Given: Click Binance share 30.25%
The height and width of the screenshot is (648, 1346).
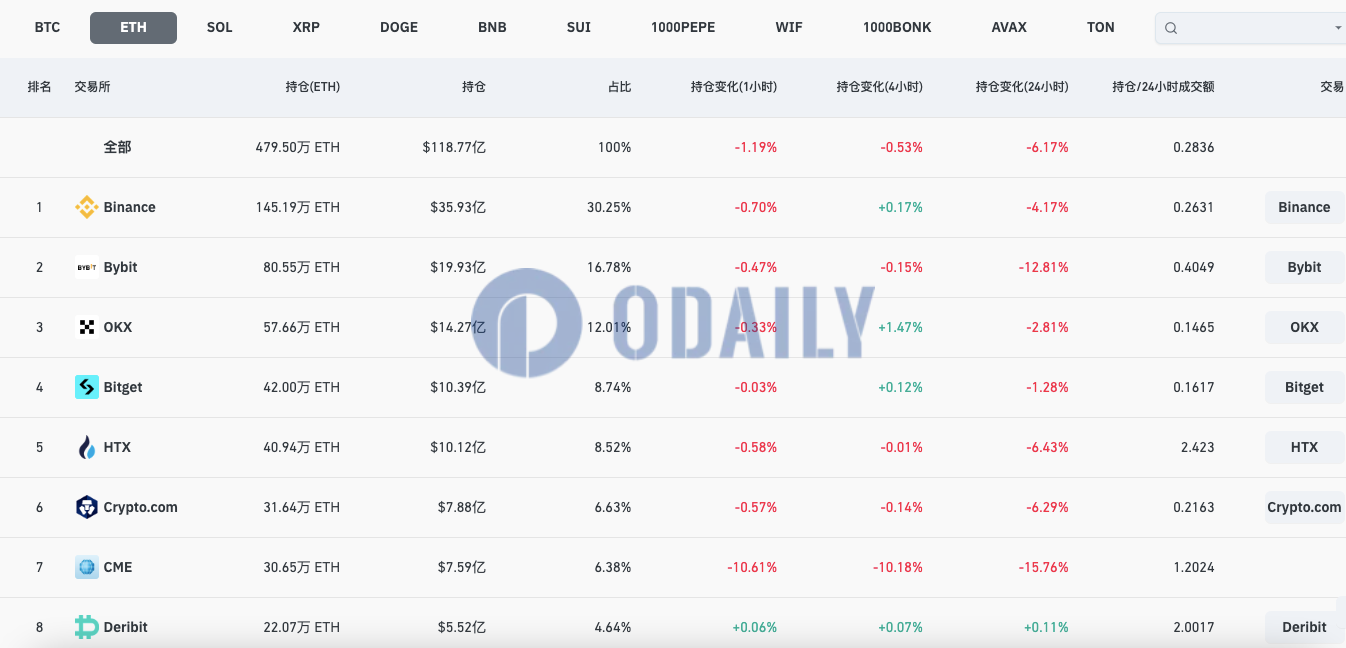Looking at the screenshot, I should 609,207.
